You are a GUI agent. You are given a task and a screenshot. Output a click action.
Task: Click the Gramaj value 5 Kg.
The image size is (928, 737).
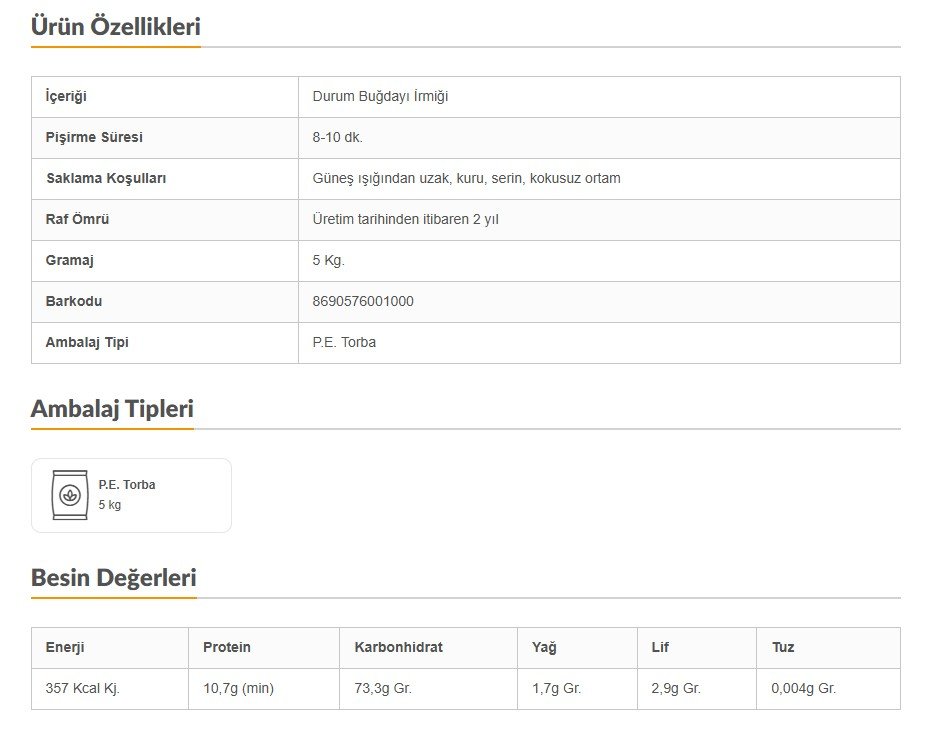click(329, 260)
